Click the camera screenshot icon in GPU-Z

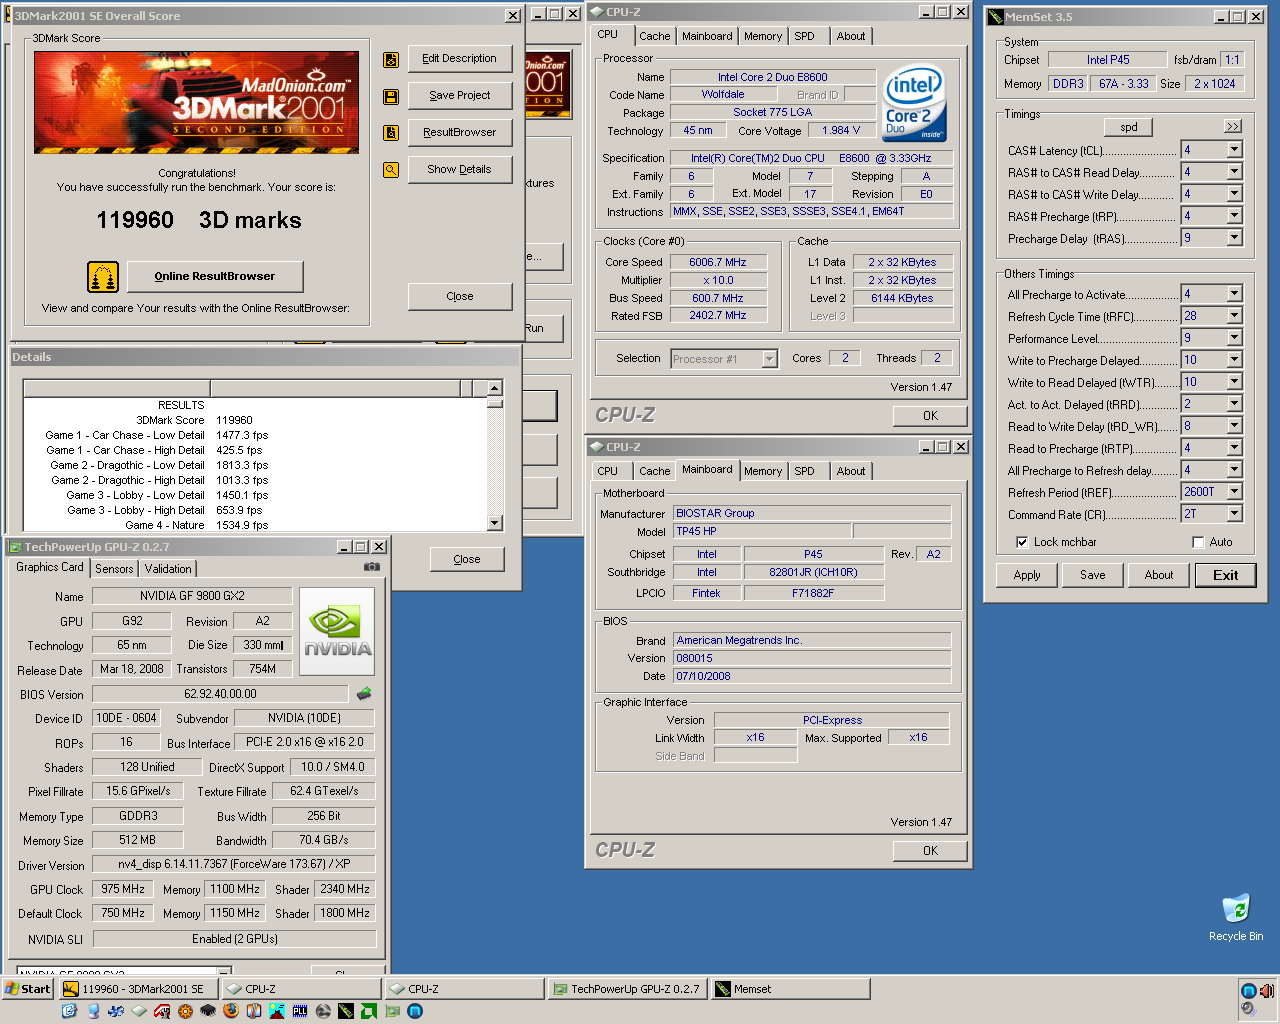click(372, 566)
